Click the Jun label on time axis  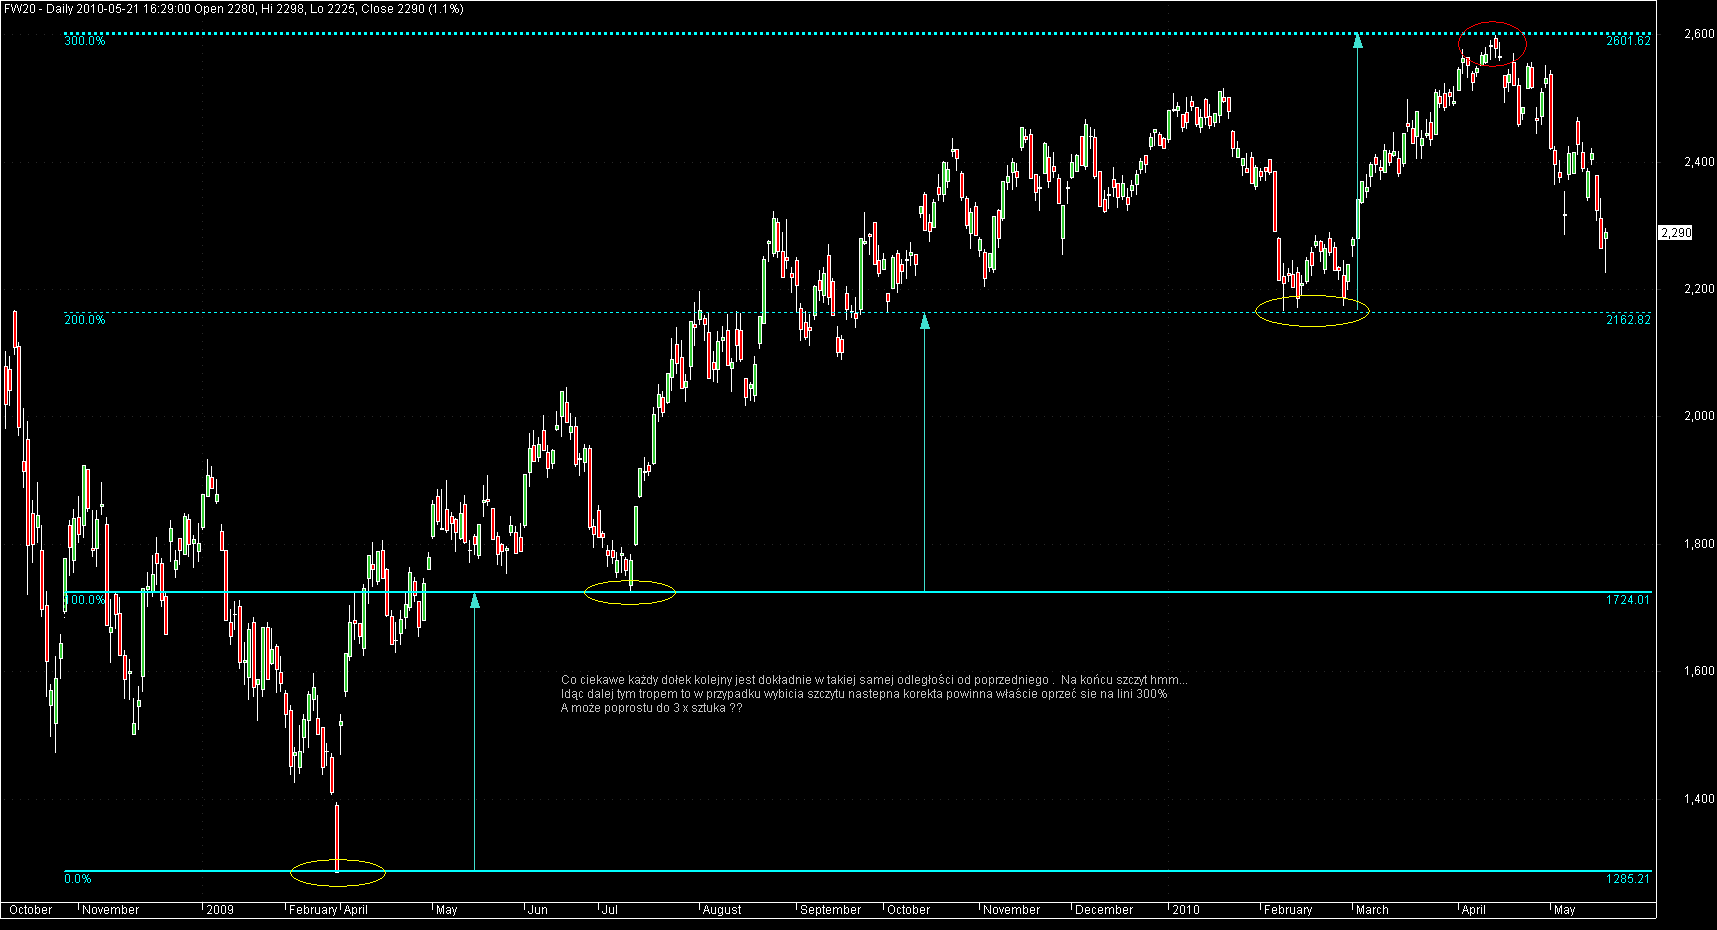click(x=538, y=910)
